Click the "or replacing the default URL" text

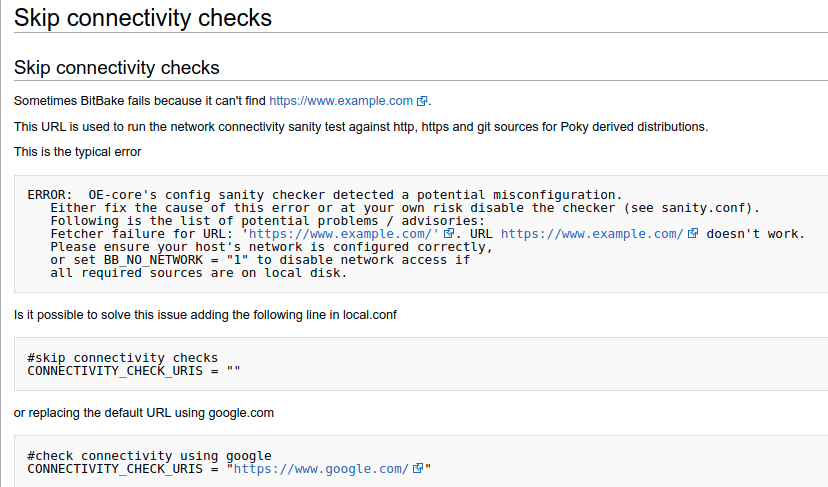pos(143,413)
